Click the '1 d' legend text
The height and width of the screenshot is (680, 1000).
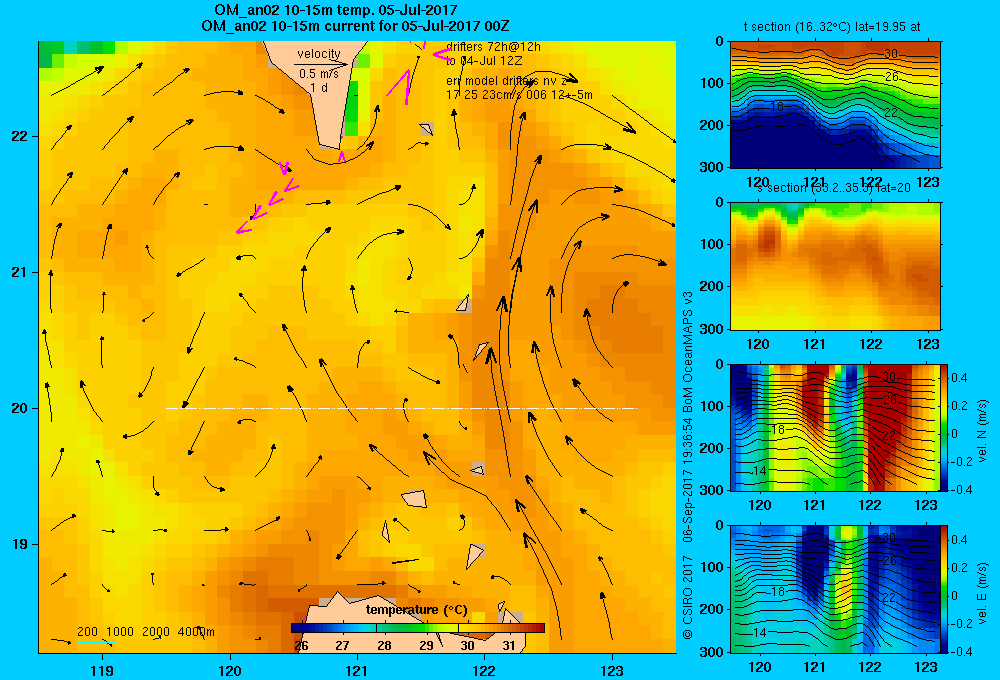pos(319,87)
